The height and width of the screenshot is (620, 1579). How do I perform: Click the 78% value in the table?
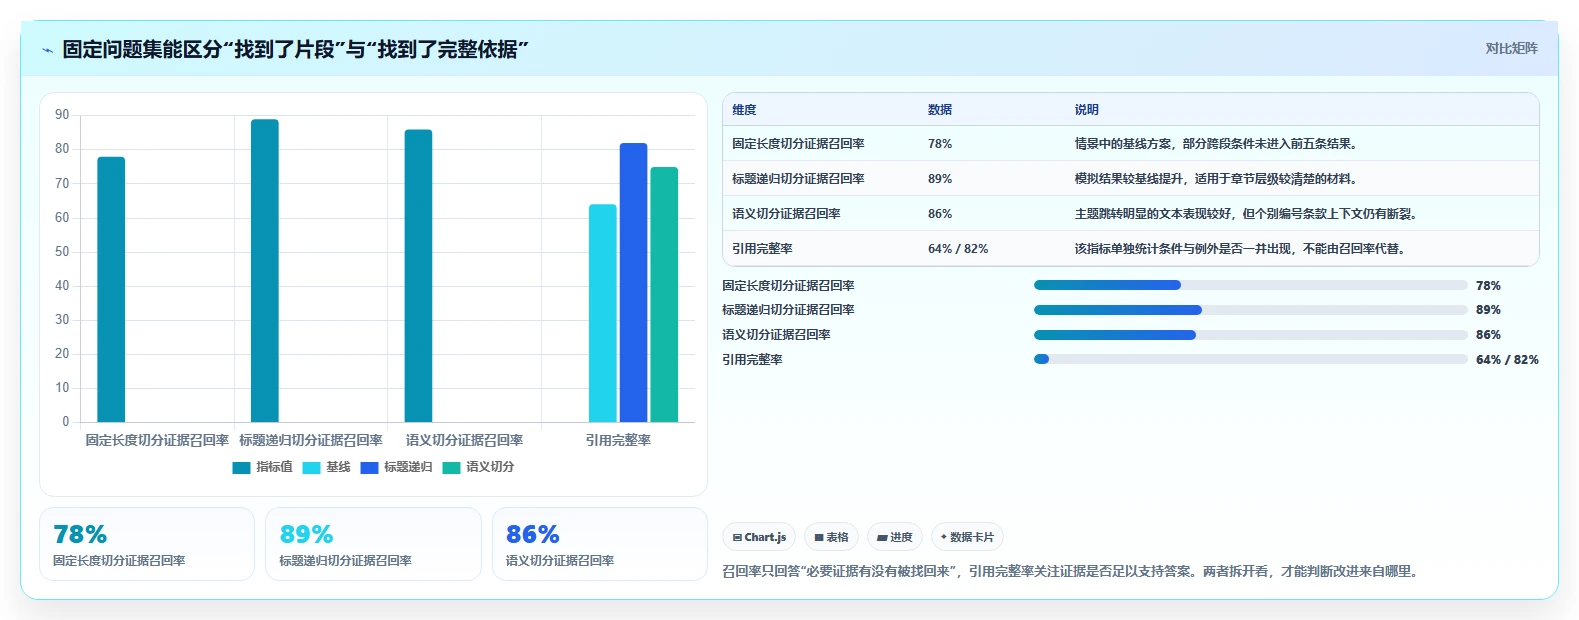coord(940,144)
